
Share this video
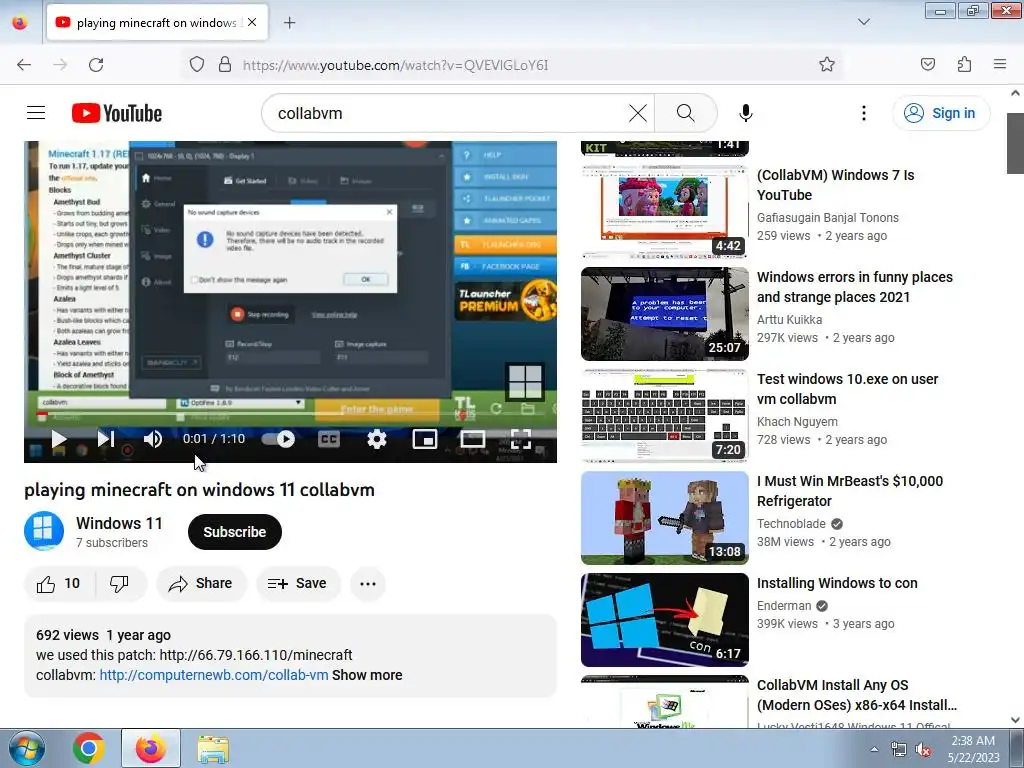click(x=201, y=583)
